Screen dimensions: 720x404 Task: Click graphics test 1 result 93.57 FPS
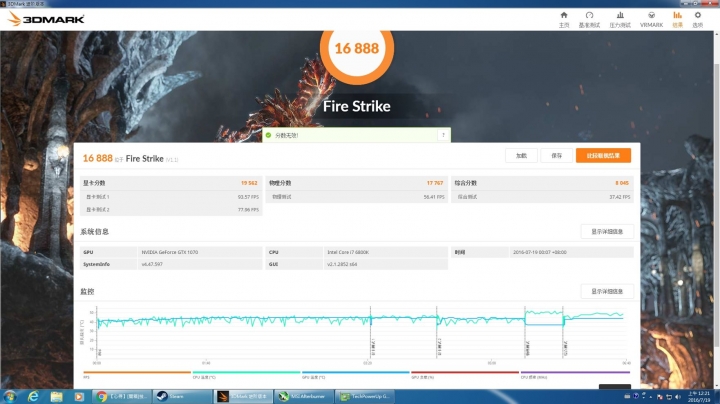[x=248, y=196]
